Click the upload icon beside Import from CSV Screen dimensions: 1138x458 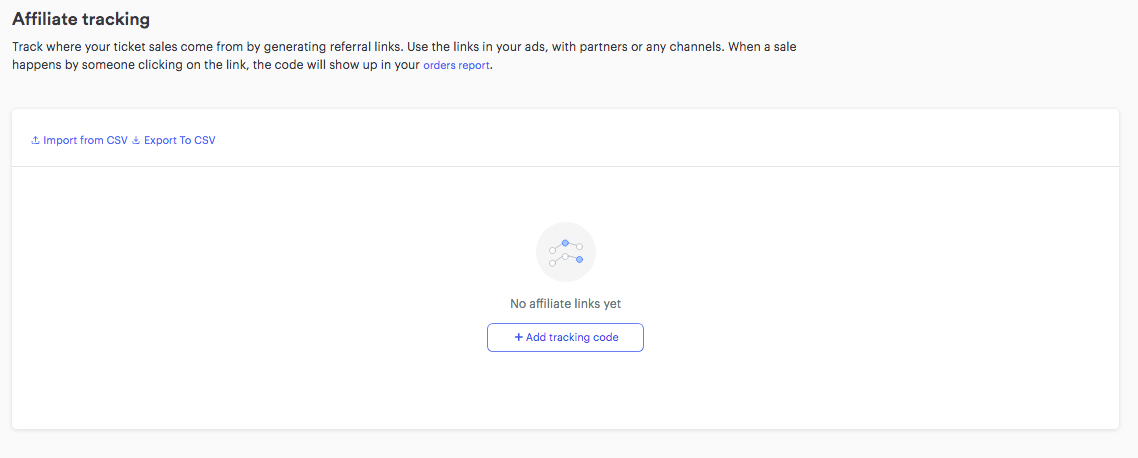point(35,140)
